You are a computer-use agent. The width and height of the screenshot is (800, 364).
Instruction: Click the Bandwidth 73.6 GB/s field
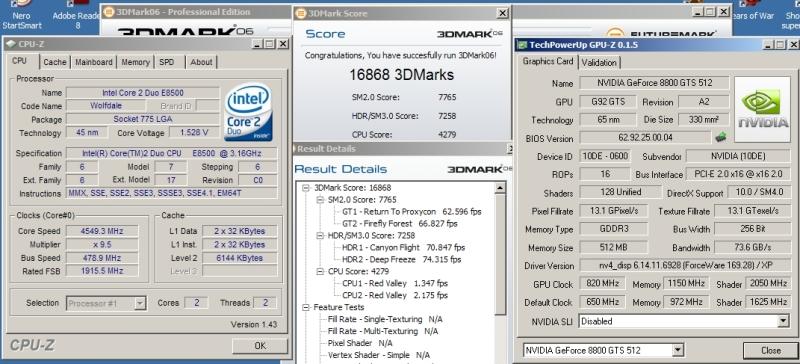(x=752, y=248)
